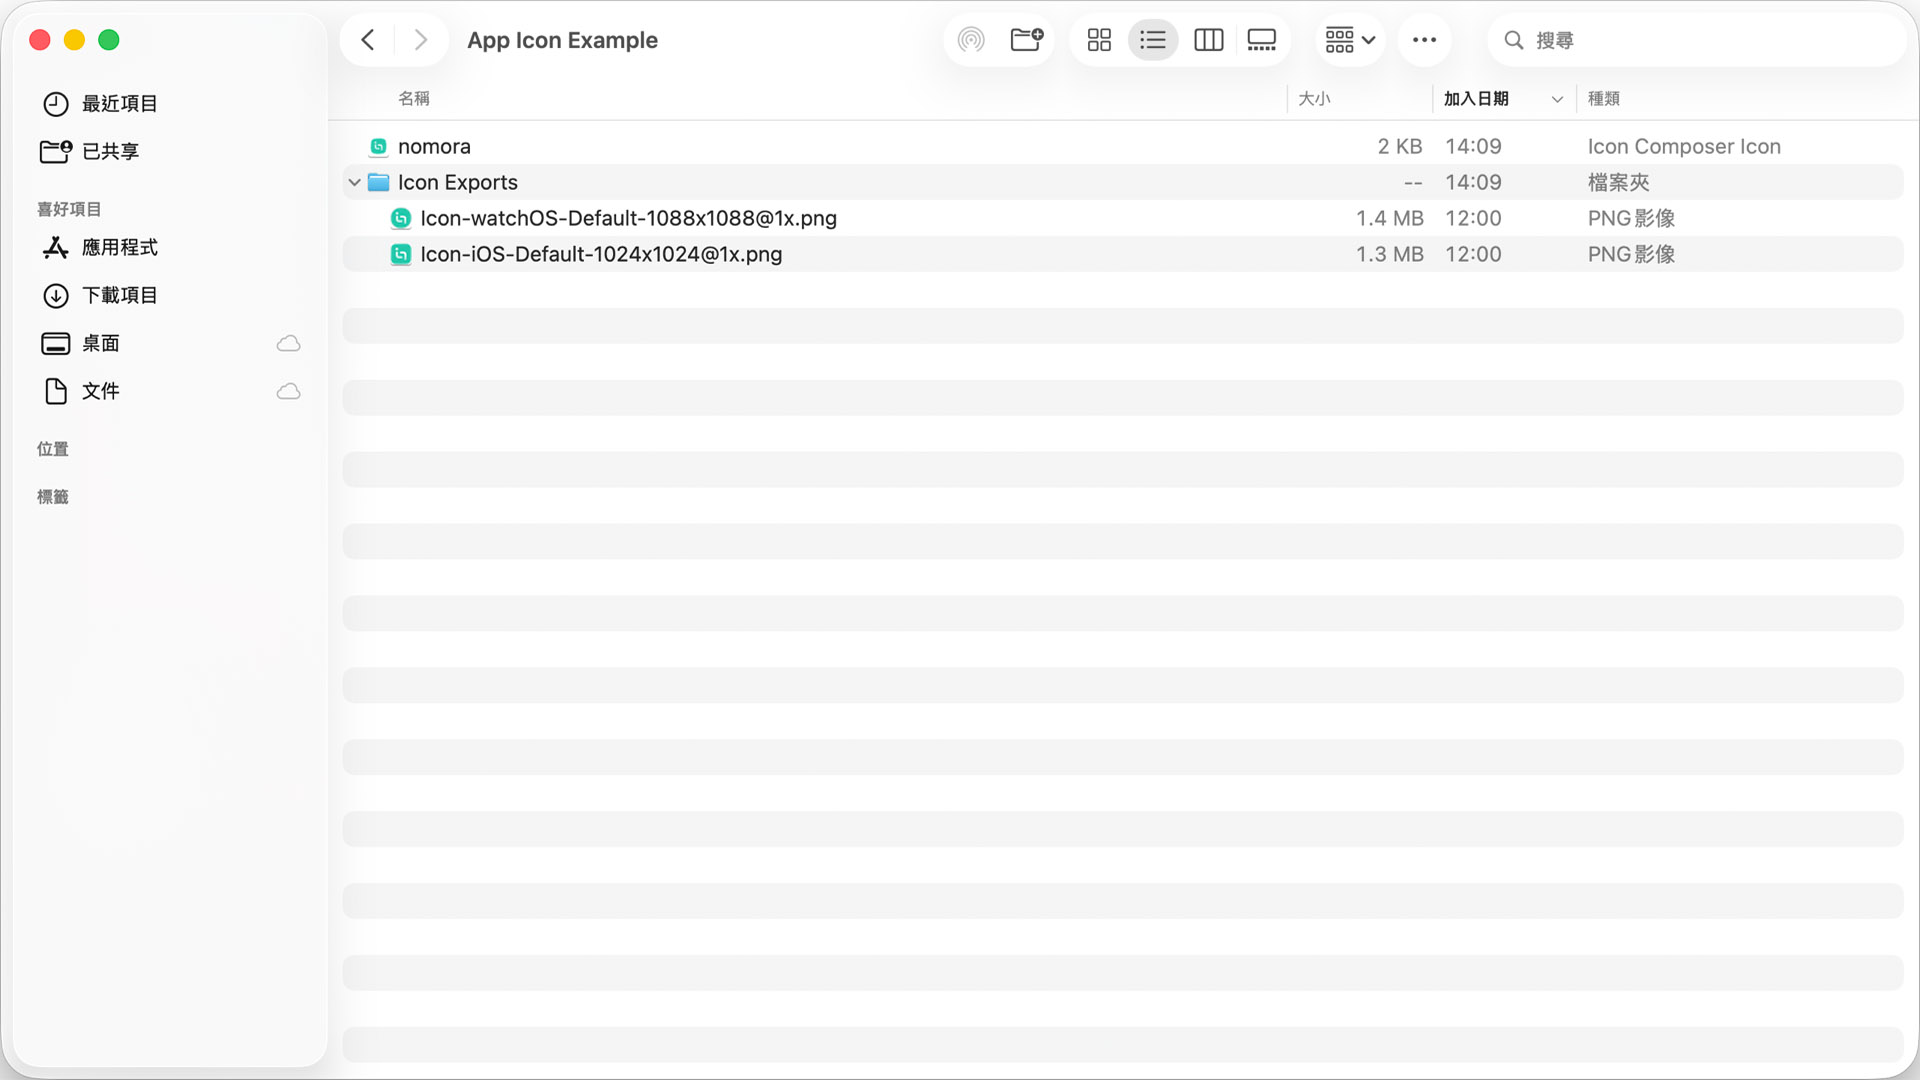Click the 搜尋 search field
The width and height of the screenshot is (1920, 1080).
click(1700, 40)
